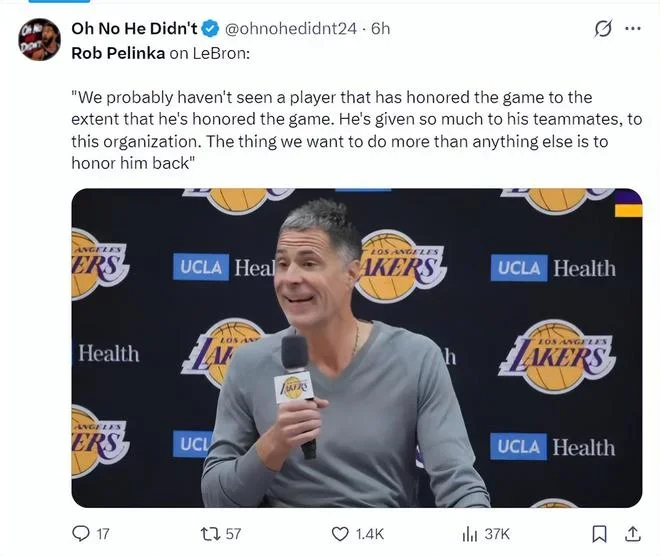Click the blue verified badge
The height and width of the screenshot is (556, 660).
pos(210,29)
